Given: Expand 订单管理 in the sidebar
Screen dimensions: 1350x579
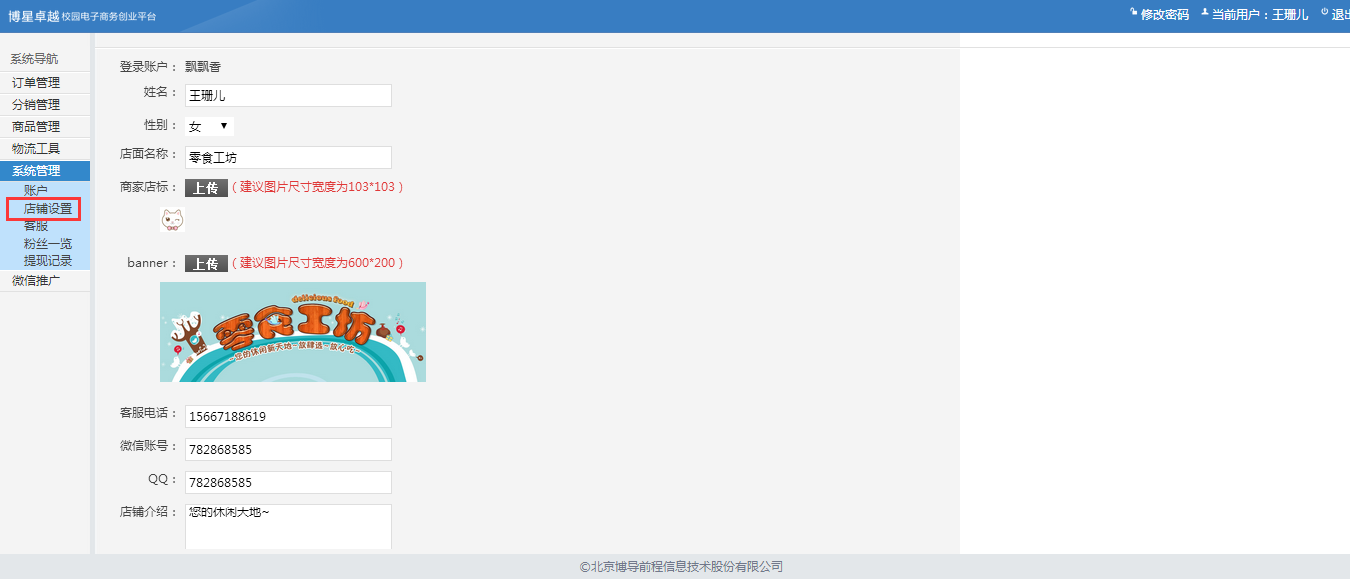Looking at the screenshot, I should [36, 83].
